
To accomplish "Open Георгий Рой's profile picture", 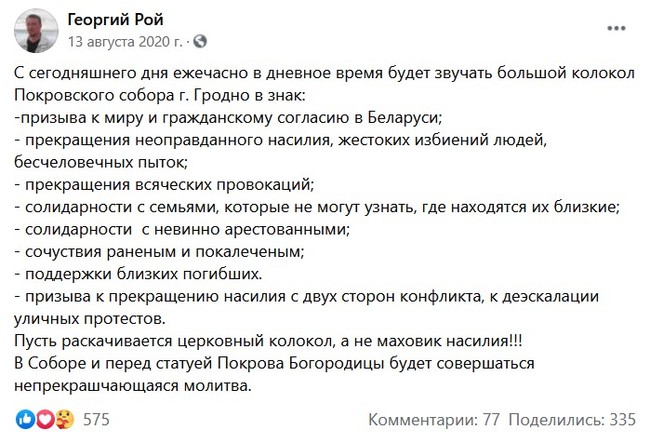I will [37, 31].
